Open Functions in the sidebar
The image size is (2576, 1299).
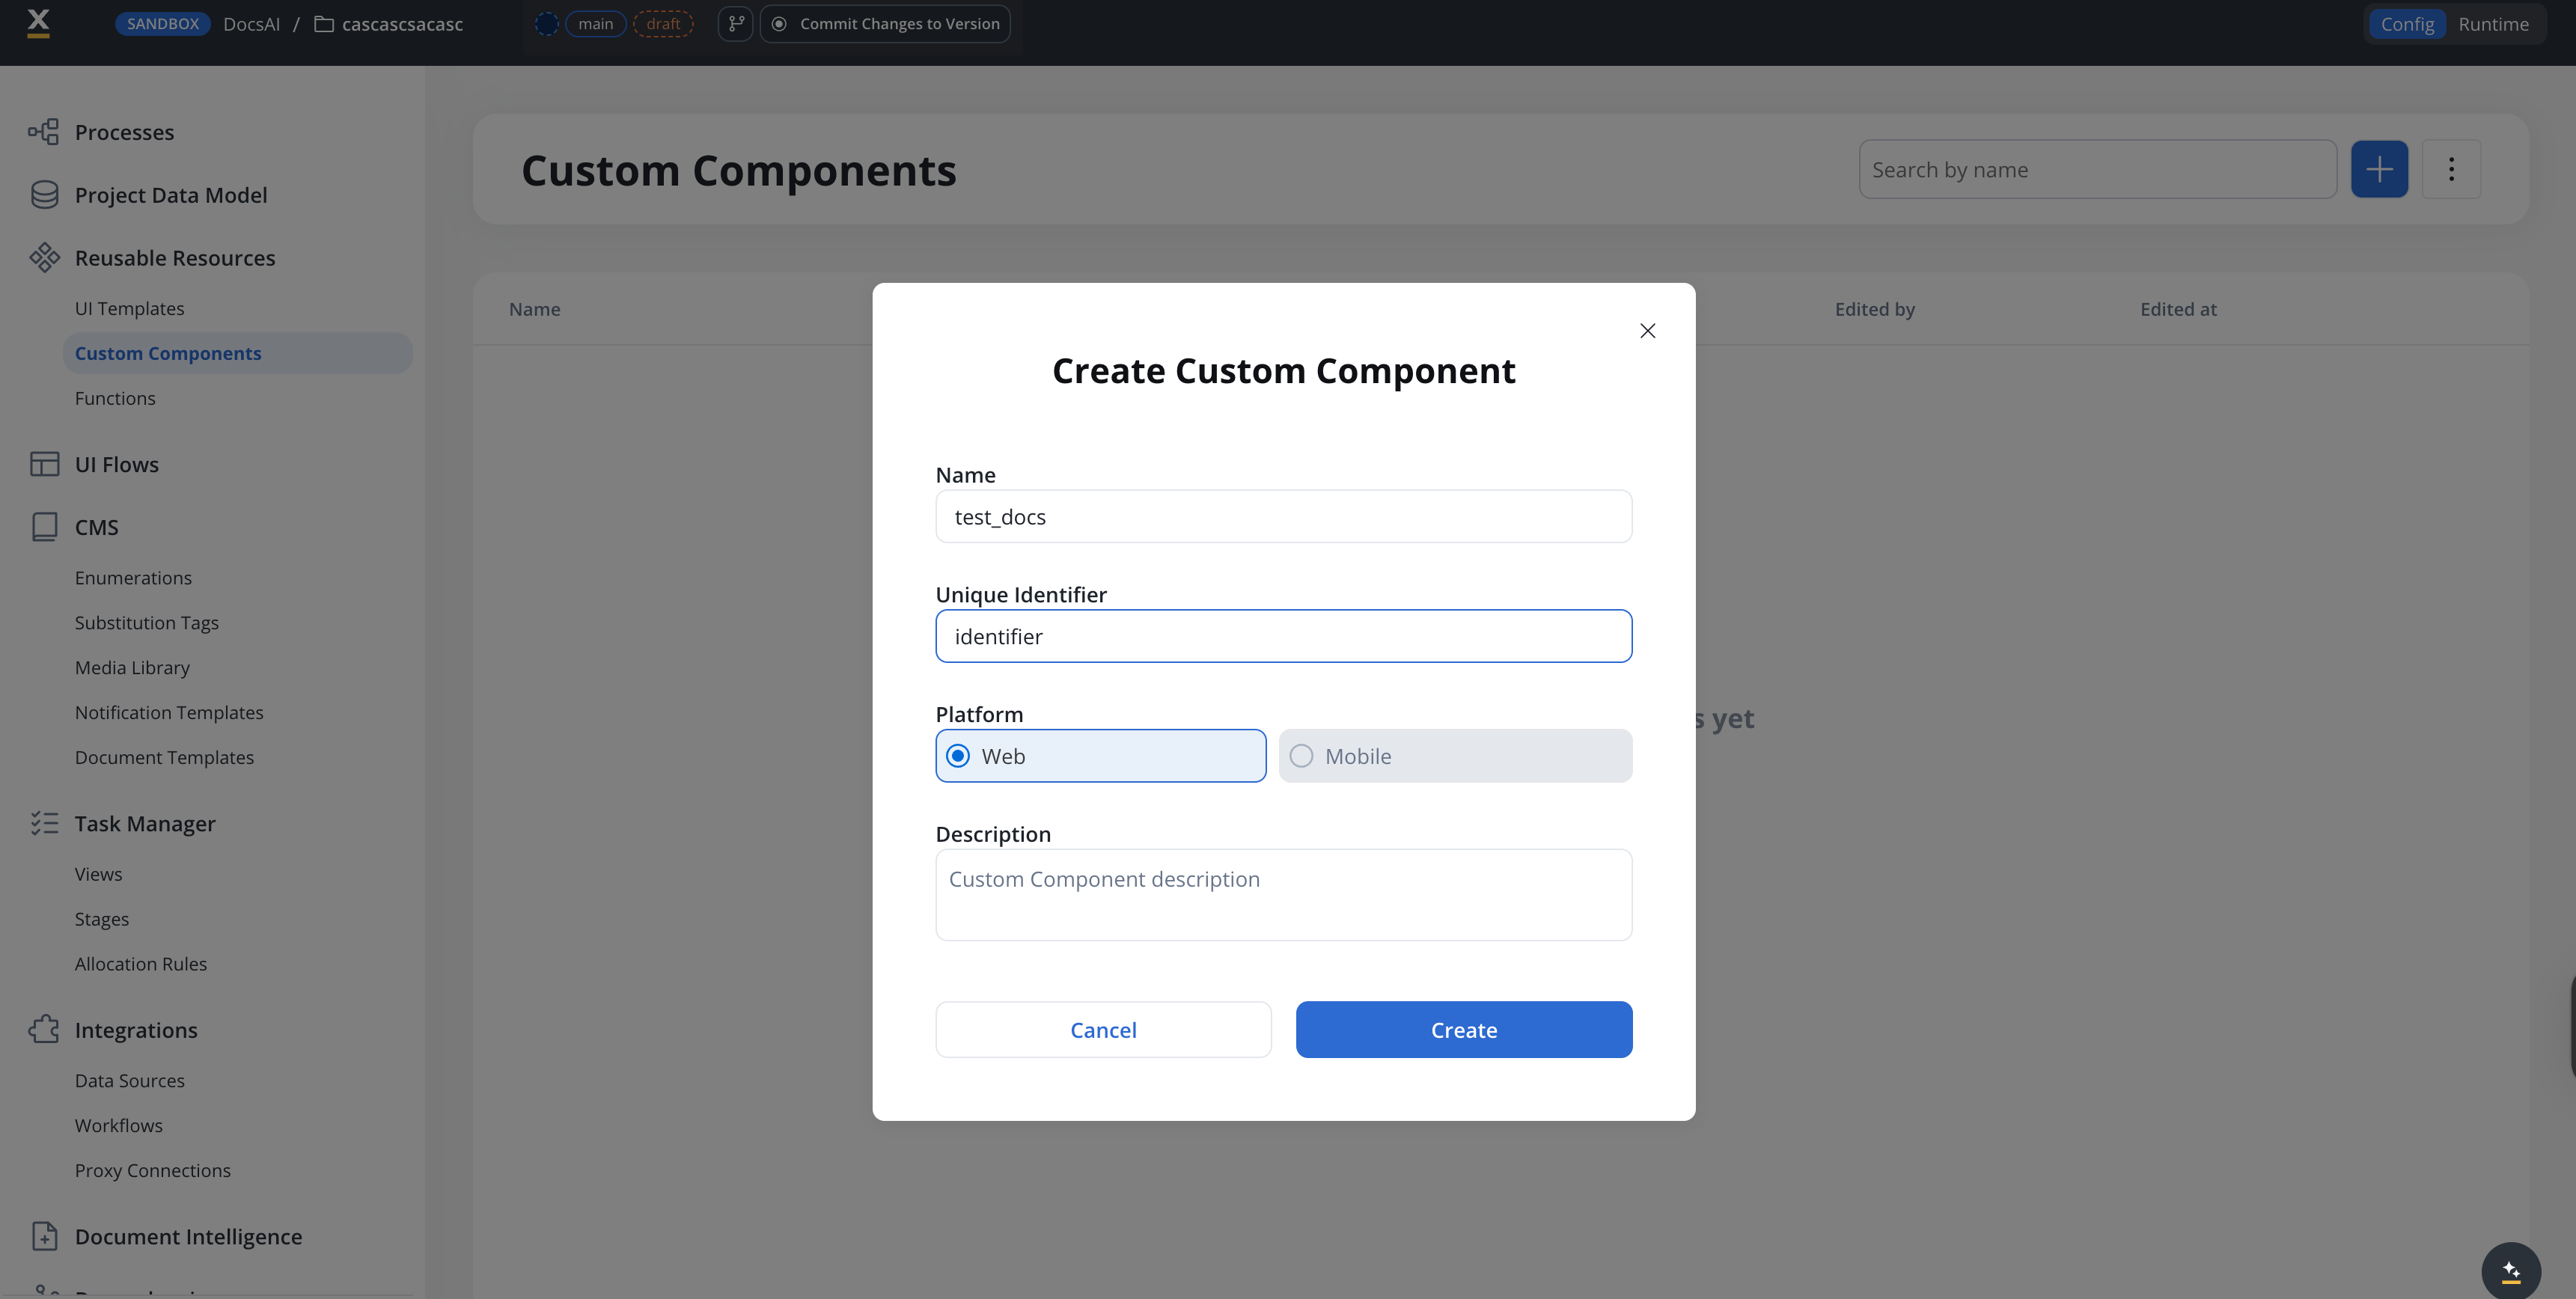click(115, 398)
